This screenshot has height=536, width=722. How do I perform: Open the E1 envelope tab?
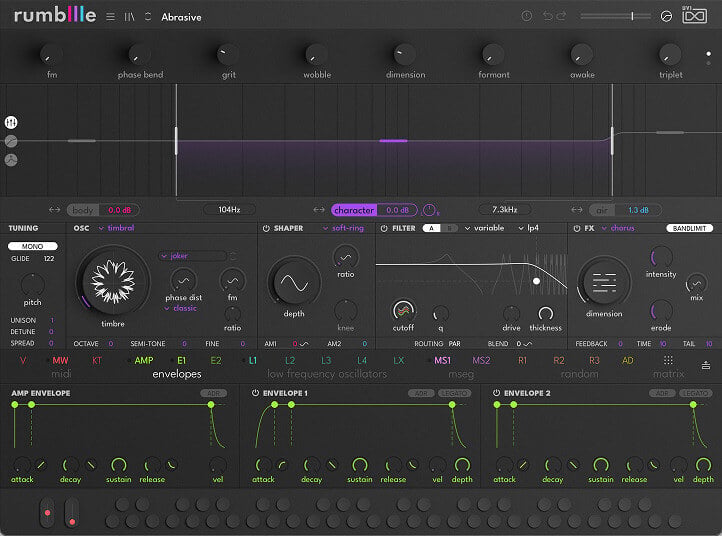181,361
